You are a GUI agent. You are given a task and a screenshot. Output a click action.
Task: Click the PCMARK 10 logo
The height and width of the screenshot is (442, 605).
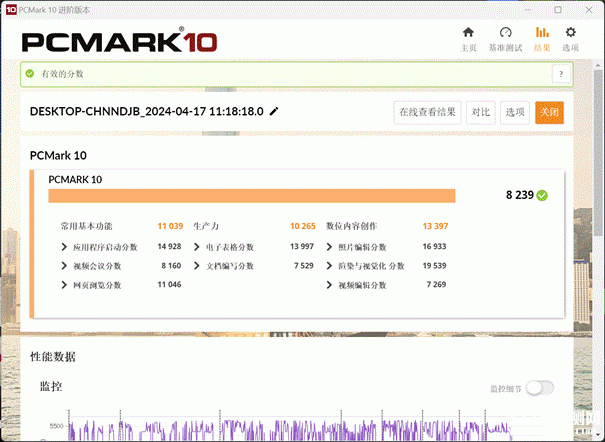[x=119, y=42]
